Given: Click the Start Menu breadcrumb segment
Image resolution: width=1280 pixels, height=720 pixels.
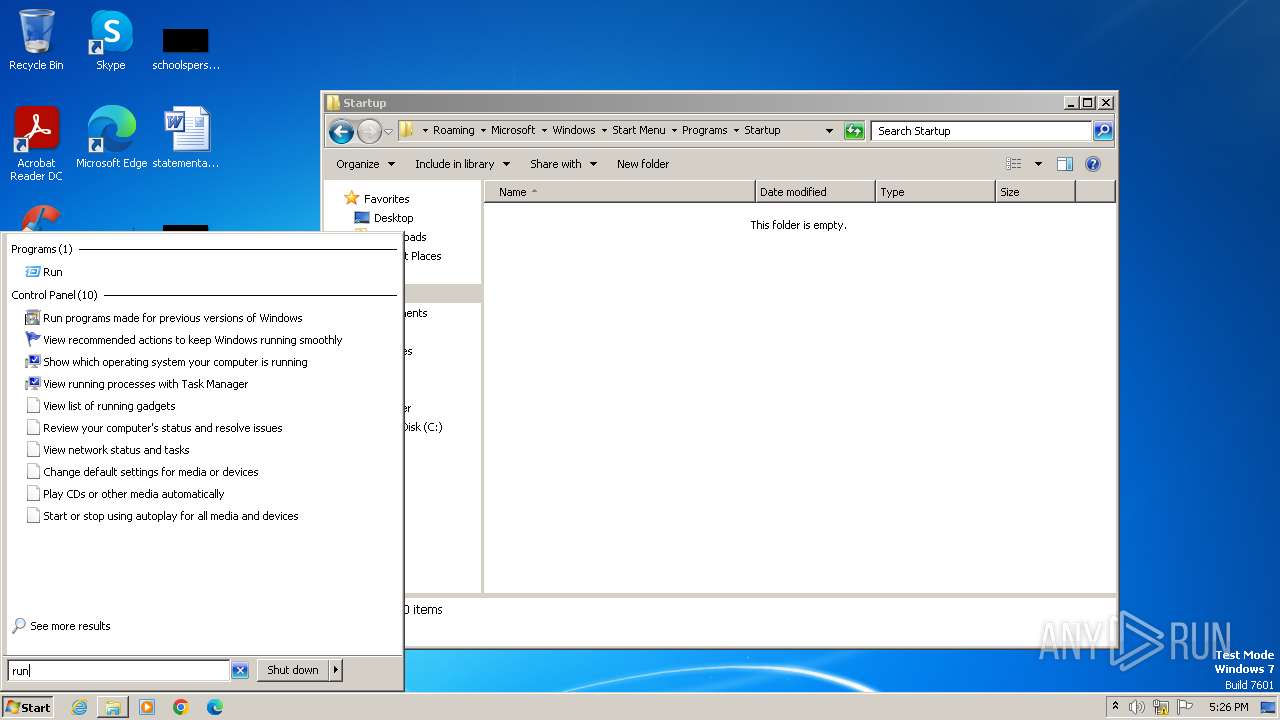Looking at the screenshot, I should coord(639,131).
